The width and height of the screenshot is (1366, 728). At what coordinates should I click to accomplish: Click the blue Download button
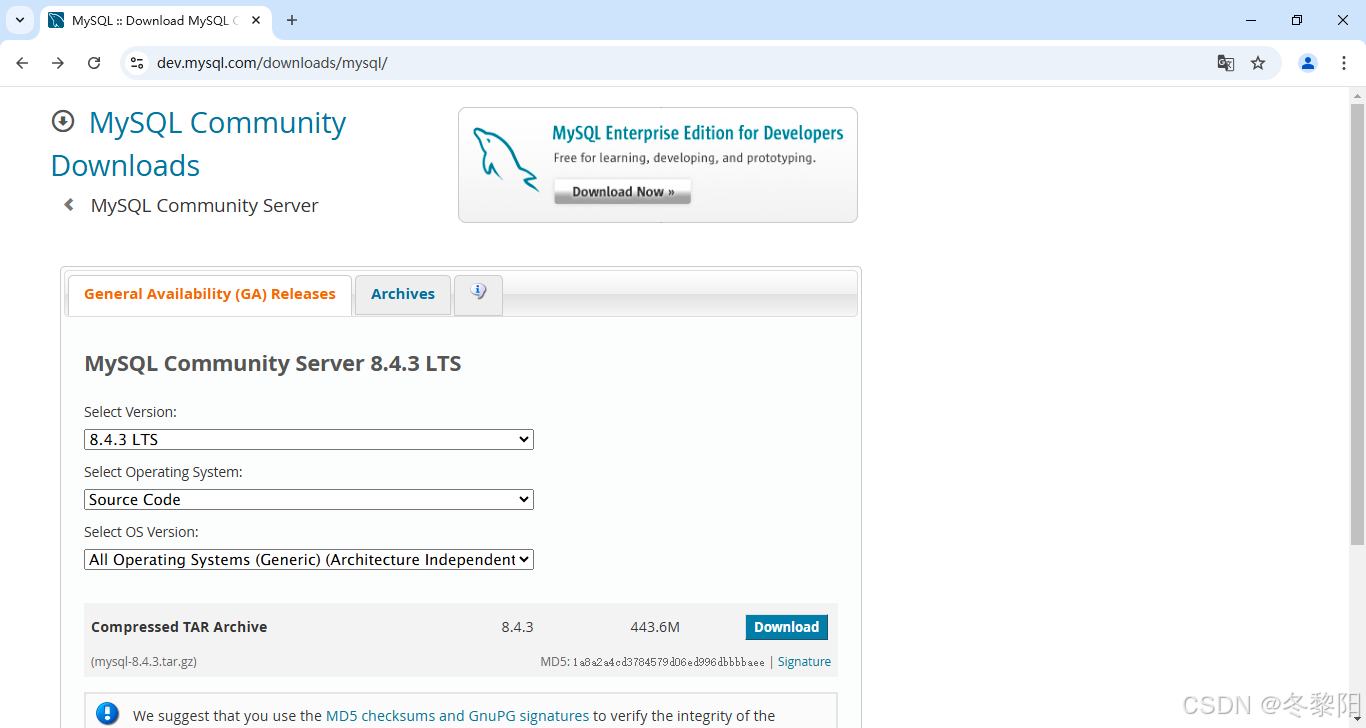pos(787,627)
